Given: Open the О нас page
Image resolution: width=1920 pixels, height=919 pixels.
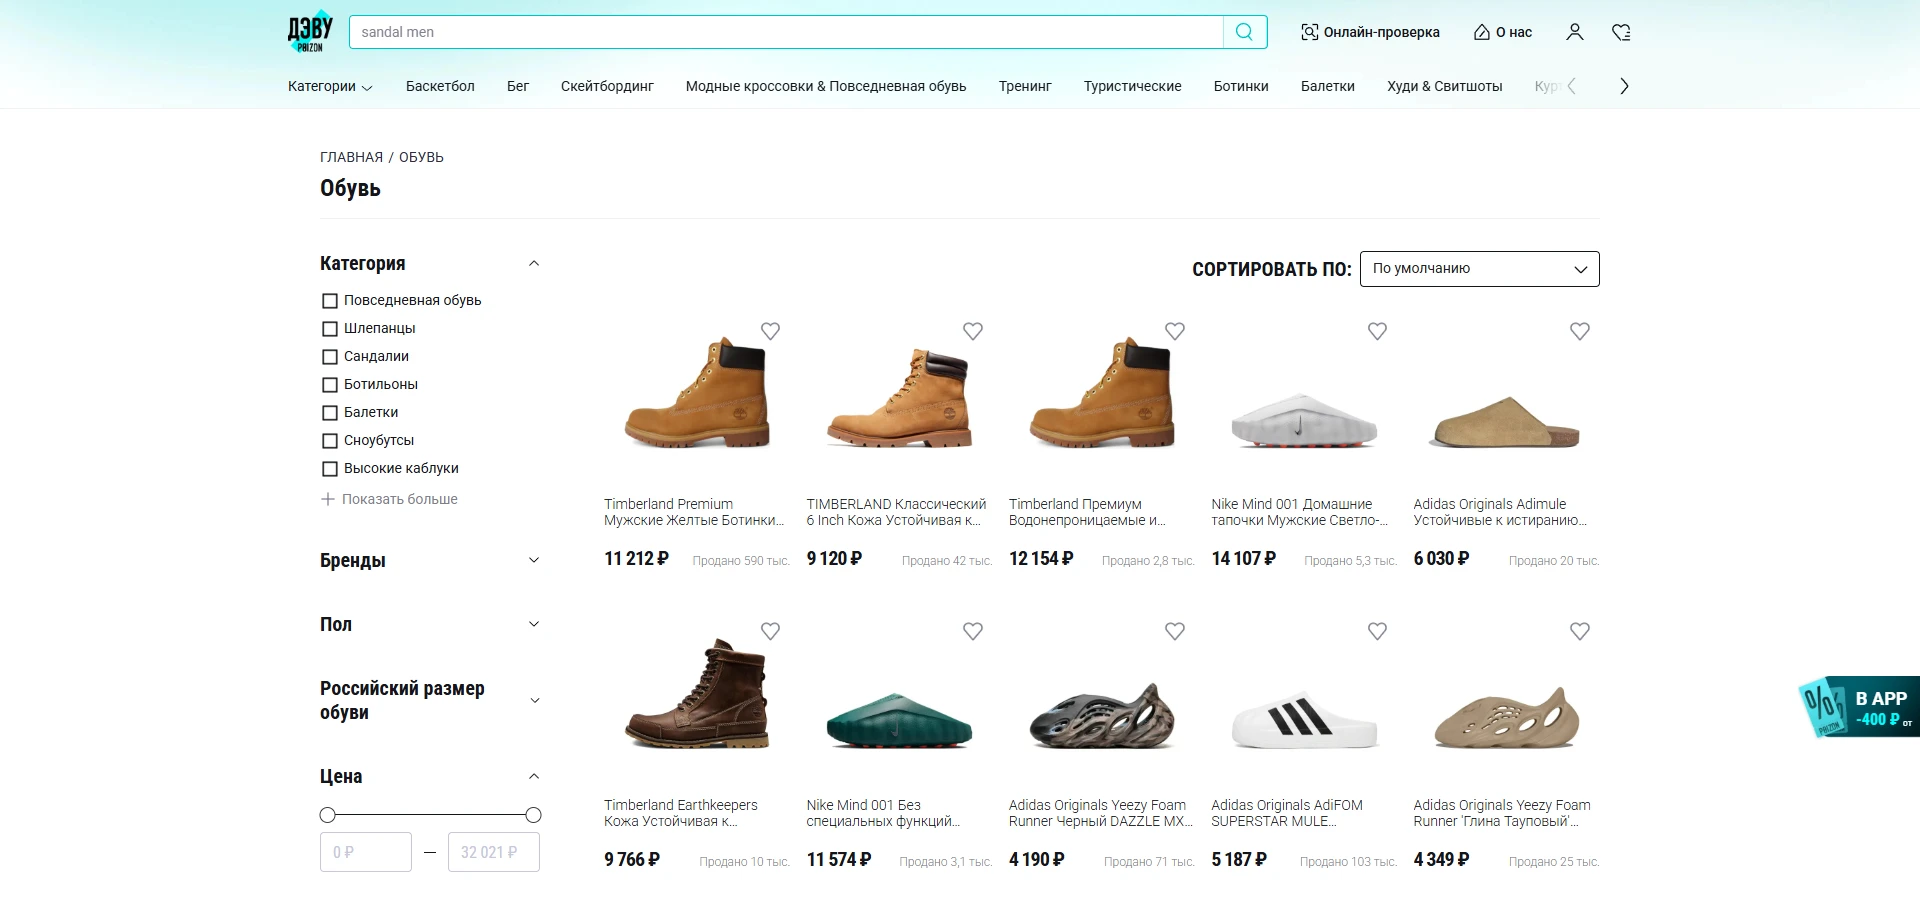Looking at the screenshot, I should pos(1503,32).
